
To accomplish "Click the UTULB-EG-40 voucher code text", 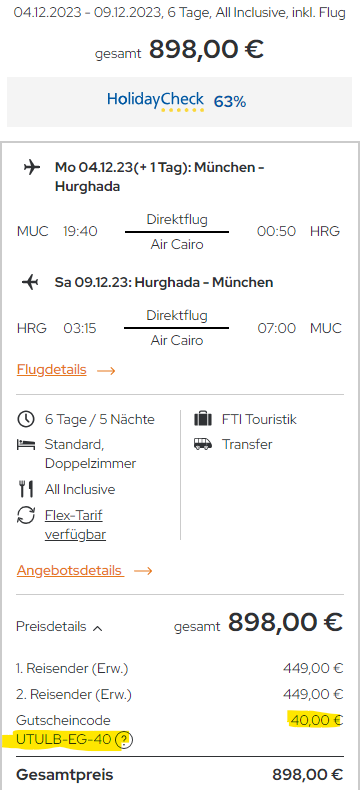I will (x=64, y=740).
